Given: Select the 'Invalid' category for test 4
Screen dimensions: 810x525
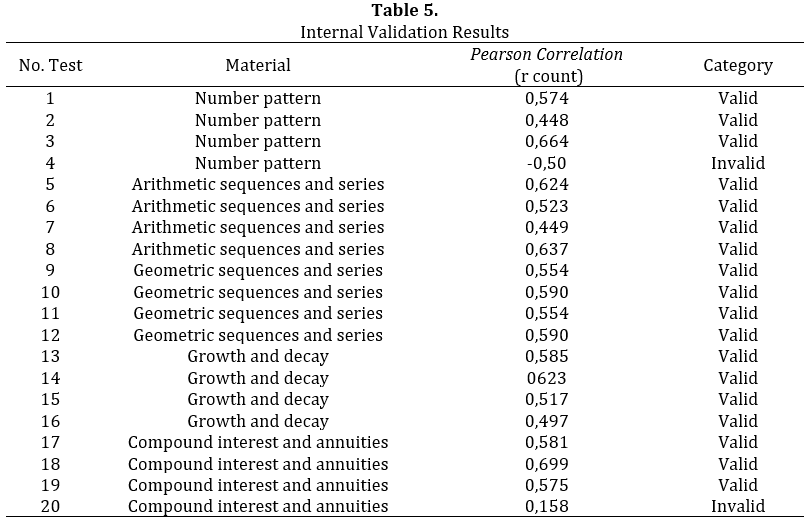Looking at the screenshot, I should pyautogui.click(x=738, y=163).
